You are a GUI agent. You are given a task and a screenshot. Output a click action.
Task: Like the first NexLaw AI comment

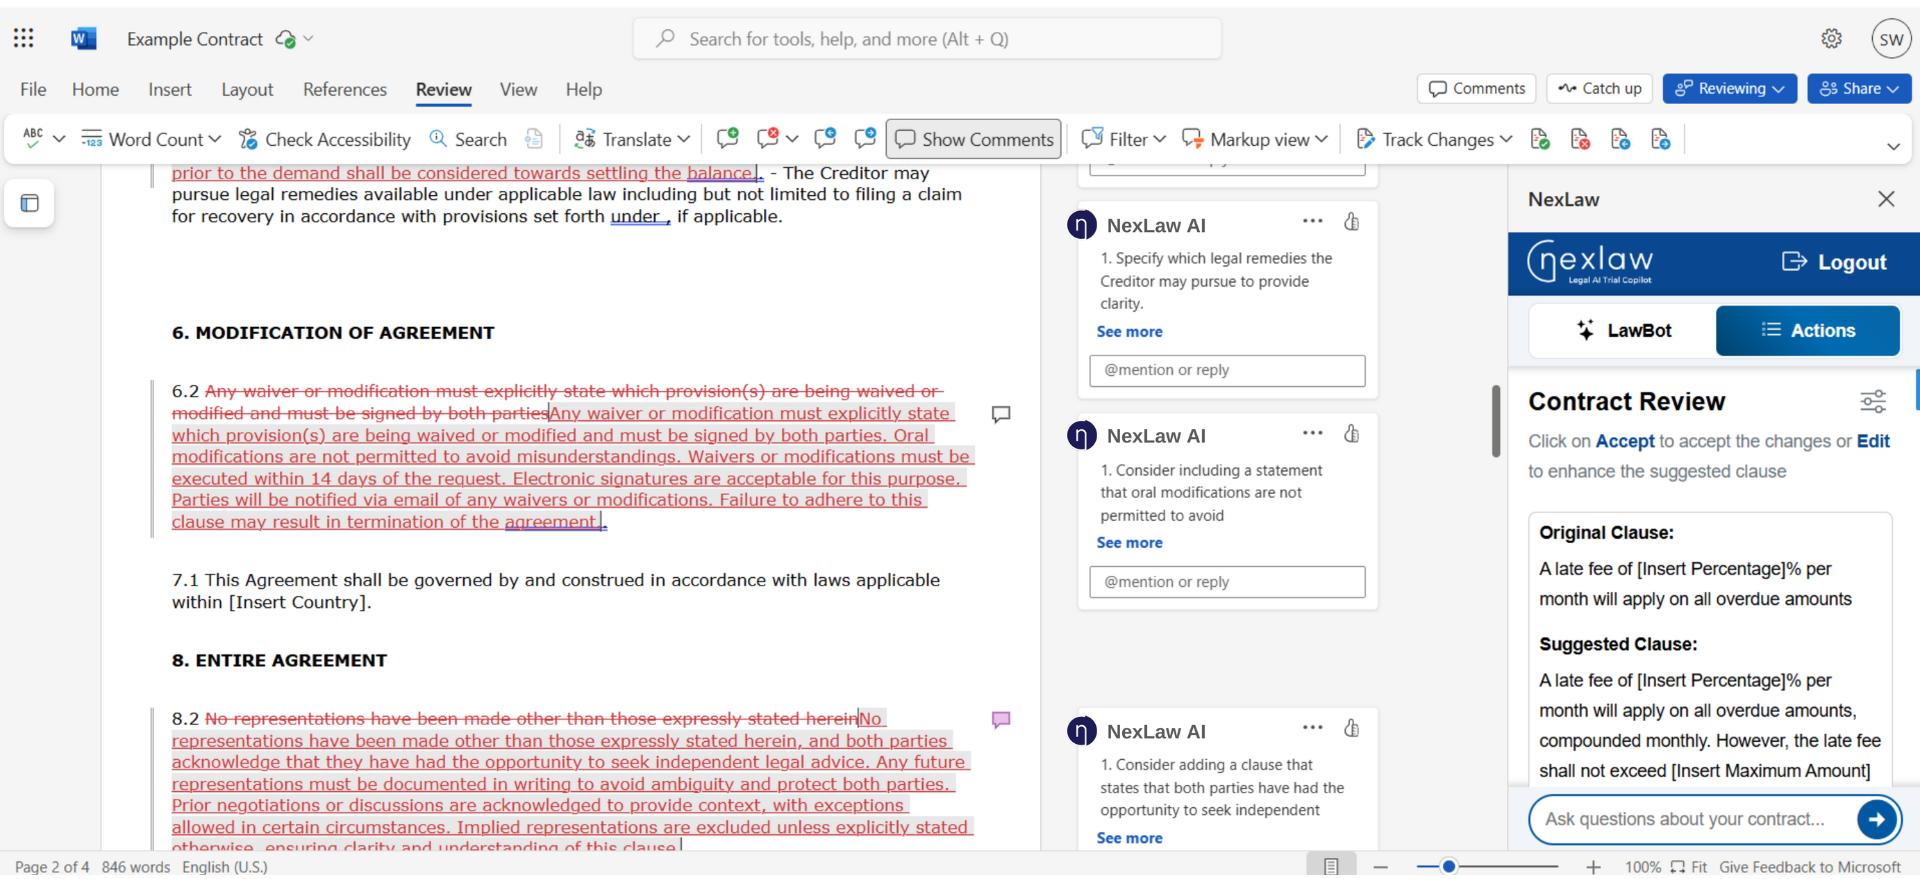[1352, 222]
